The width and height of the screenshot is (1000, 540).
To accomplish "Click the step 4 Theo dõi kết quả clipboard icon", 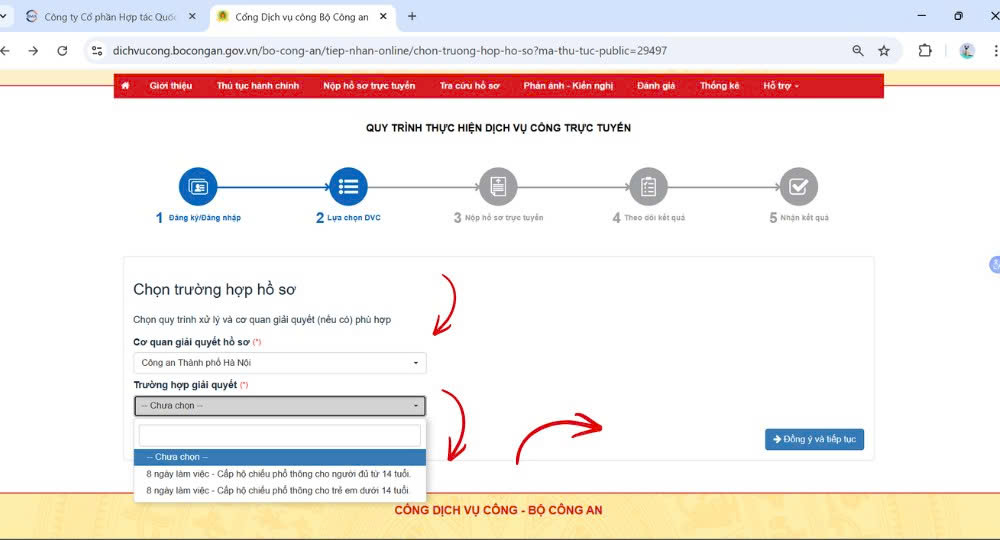I will 648,187.
